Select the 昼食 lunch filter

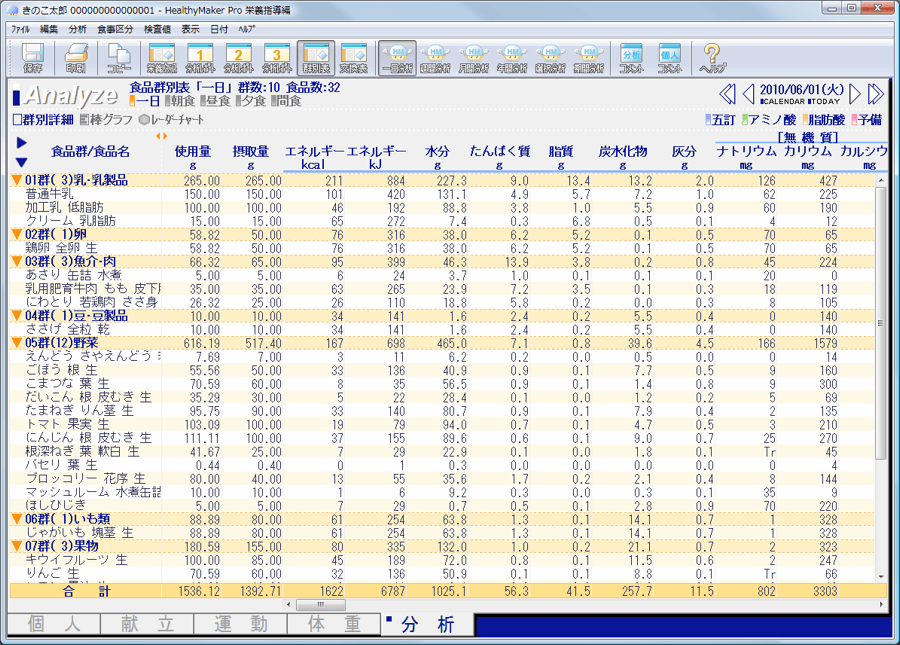[215, 101]
